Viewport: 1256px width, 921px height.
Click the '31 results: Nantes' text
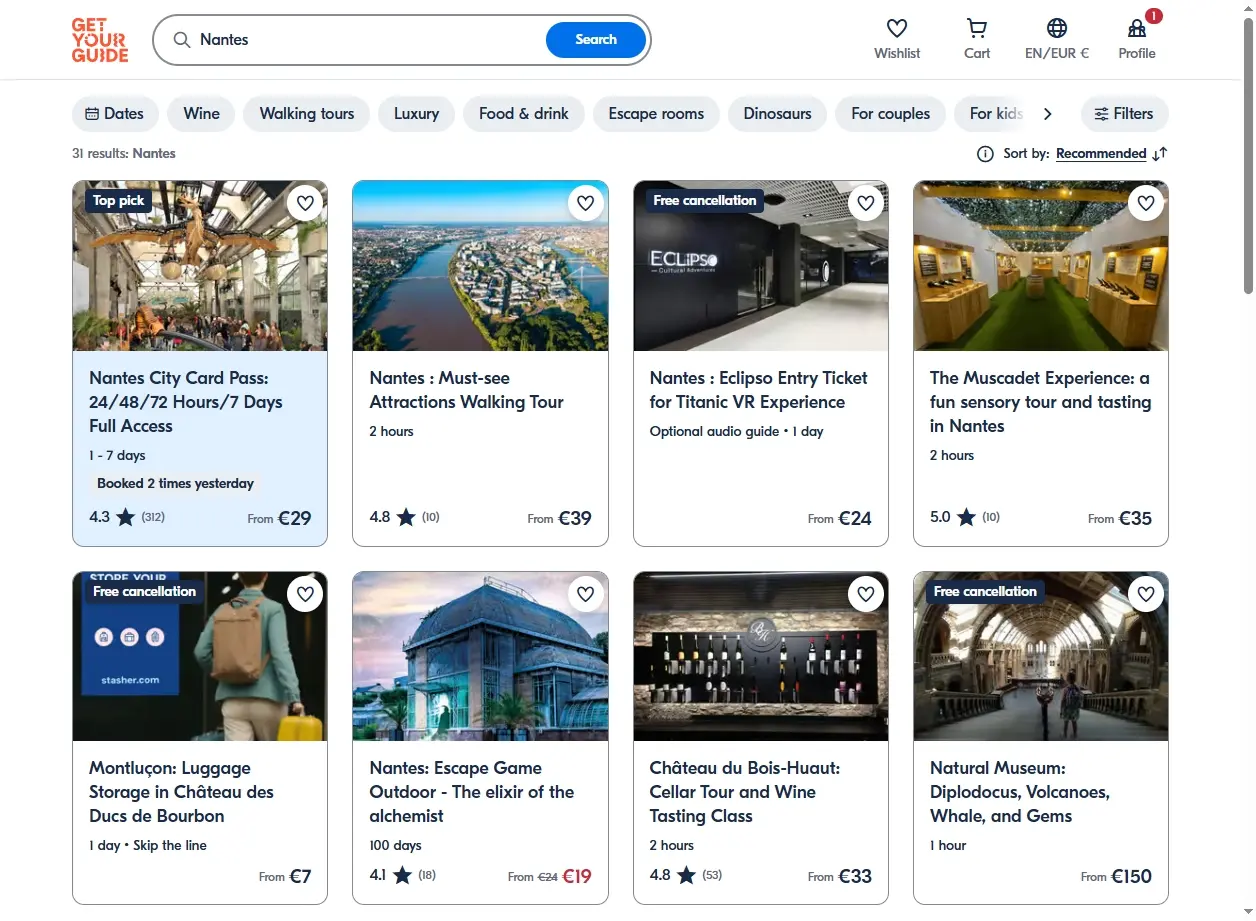point(124,154)
